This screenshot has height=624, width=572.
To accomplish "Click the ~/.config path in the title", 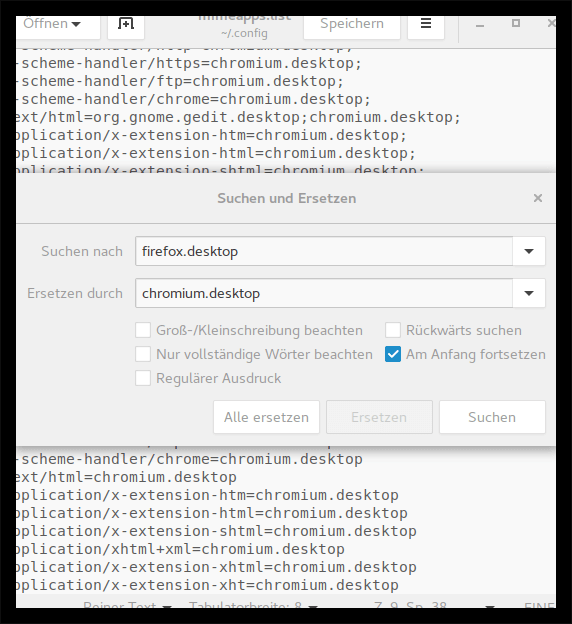I will coord(244,33).
